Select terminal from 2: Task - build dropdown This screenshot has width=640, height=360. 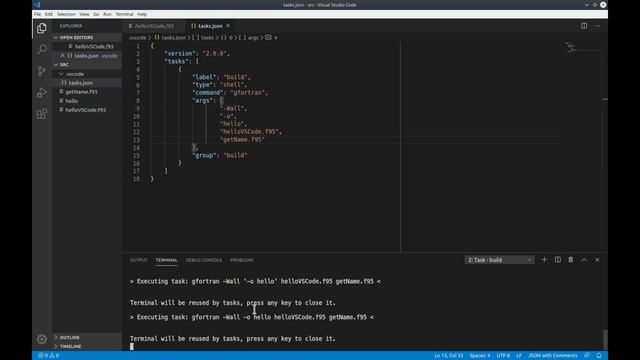499,260
